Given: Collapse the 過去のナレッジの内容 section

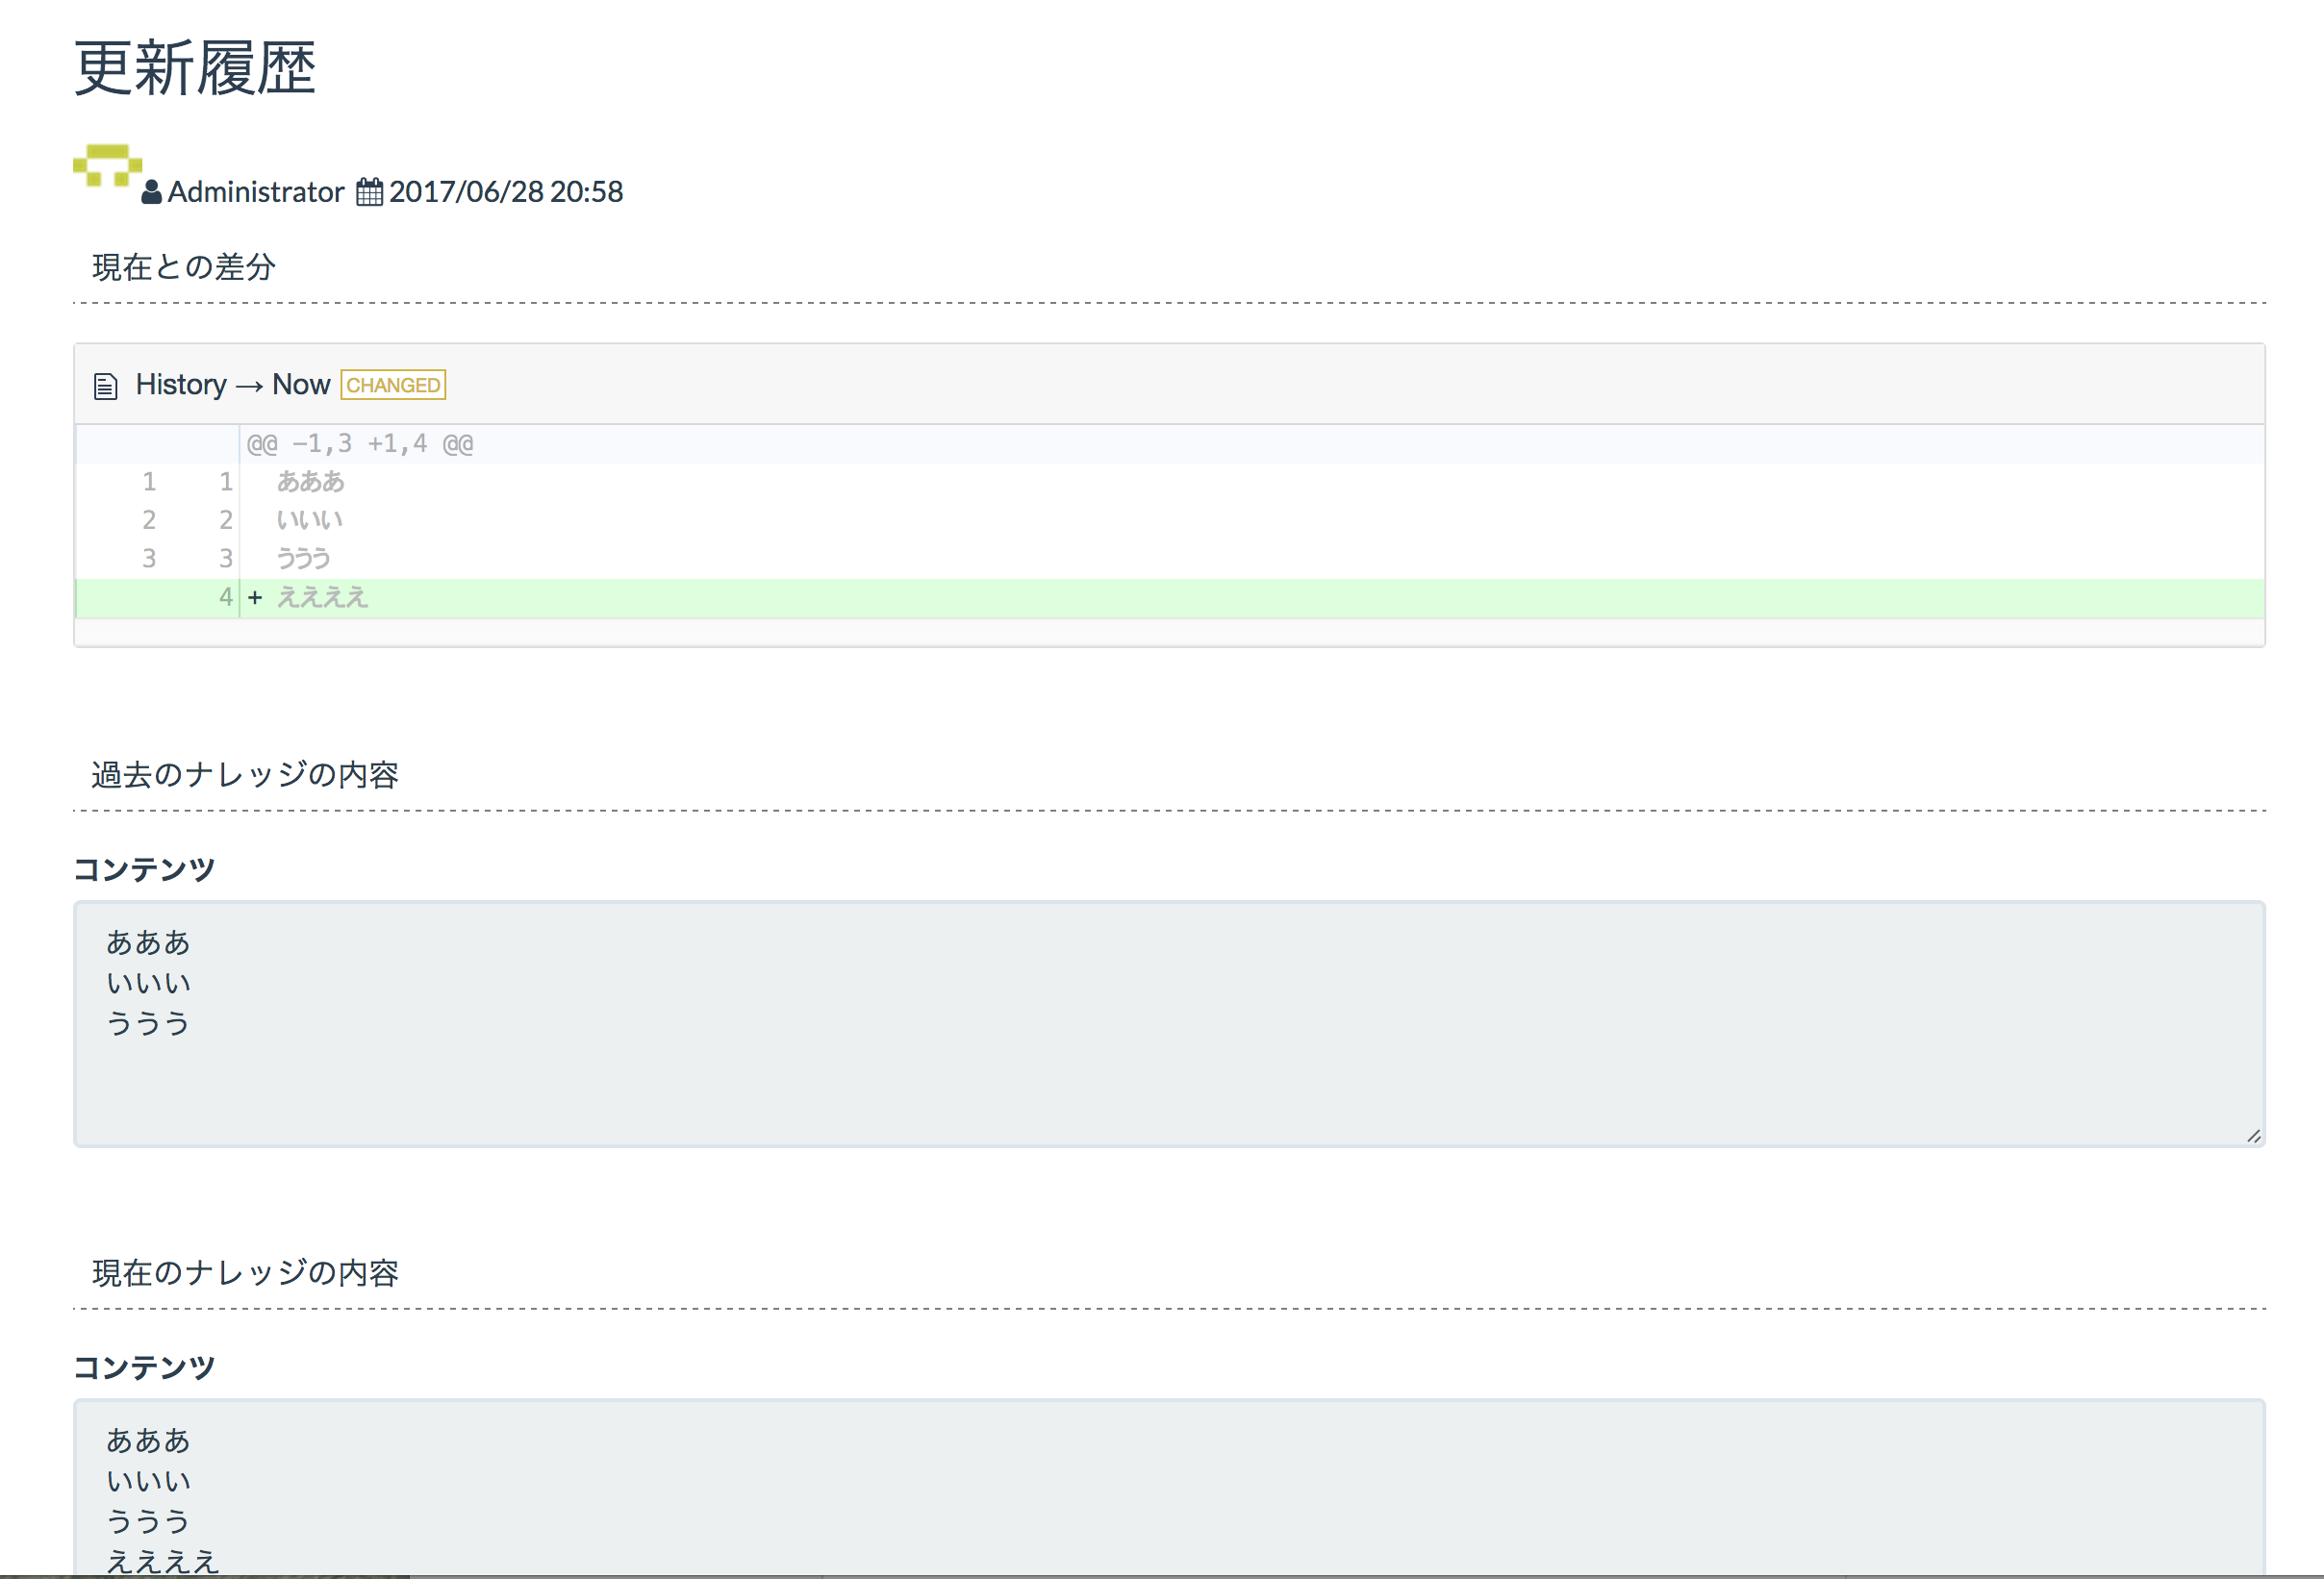Looking at the screenshot, I should coord(246,773).
